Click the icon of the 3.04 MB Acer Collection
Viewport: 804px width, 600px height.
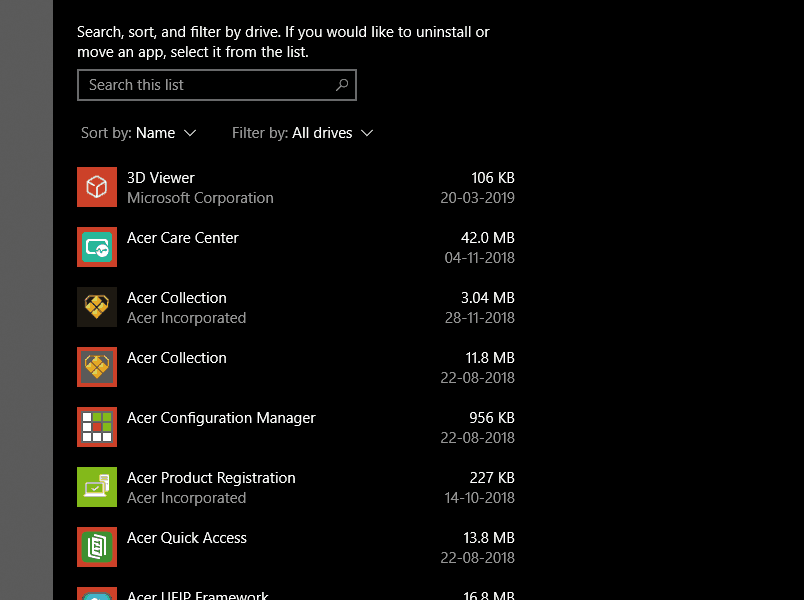(x=97, y=307)
